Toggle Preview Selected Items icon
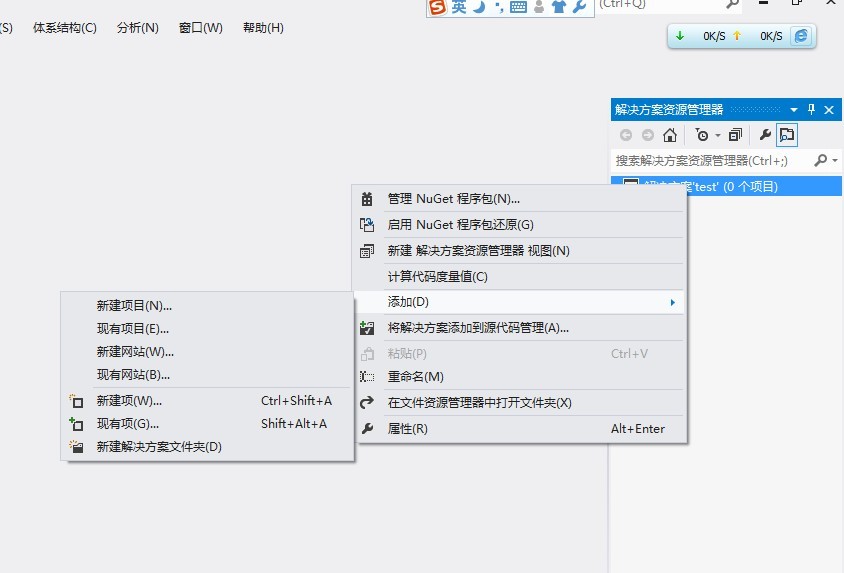Viewport: 844px width, 573px height. pos(787,135)
